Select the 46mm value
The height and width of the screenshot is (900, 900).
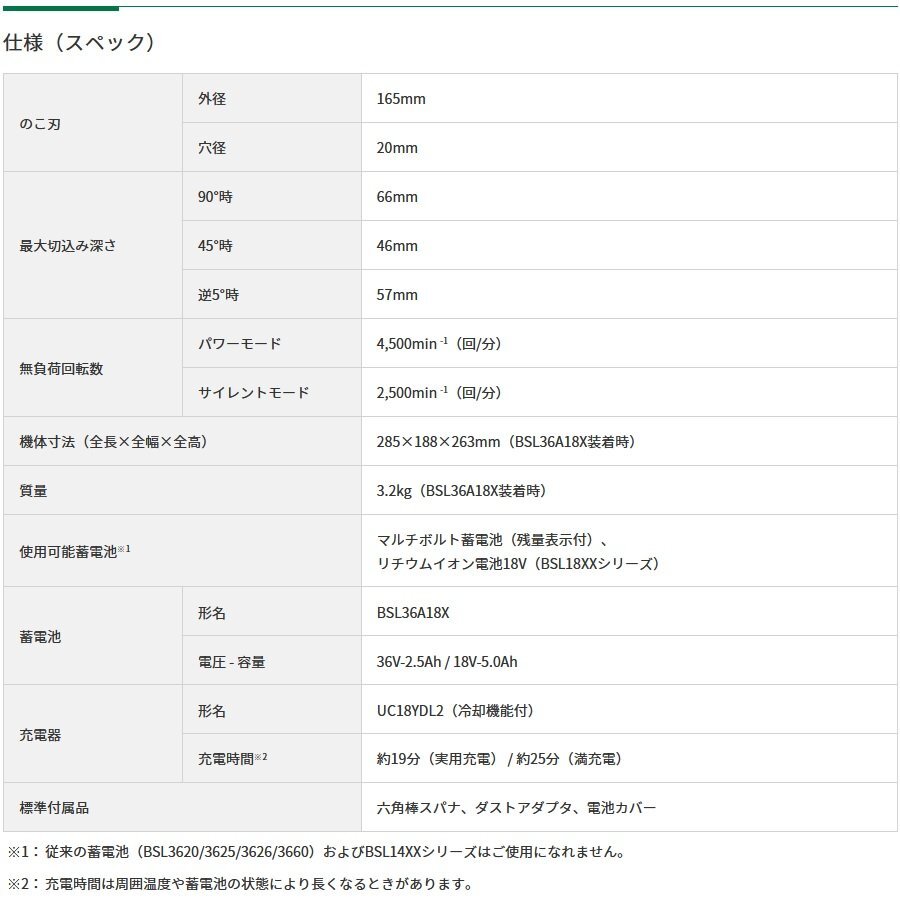(x=397, y=246)
